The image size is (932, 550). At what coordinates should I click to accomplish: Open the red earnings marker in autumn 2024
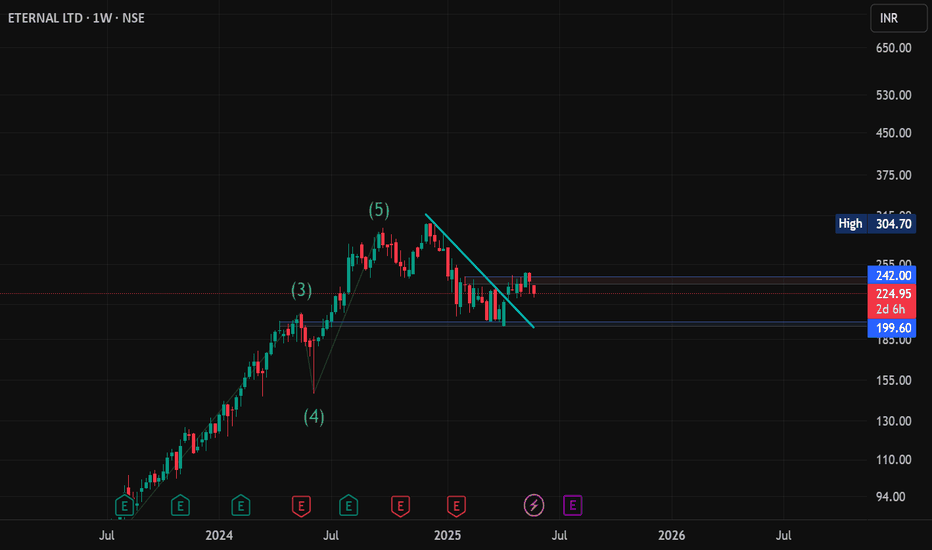click(401, 506)
